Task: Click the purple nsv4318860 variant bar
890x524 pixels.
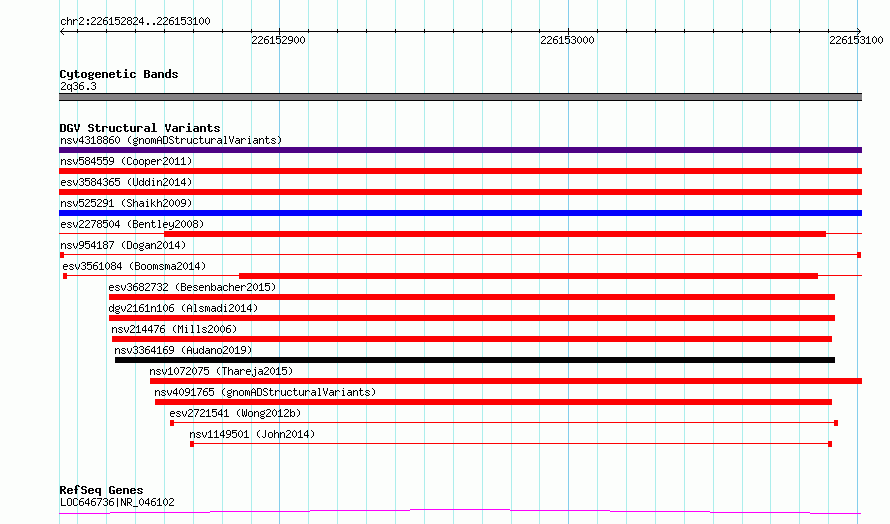Action: [460, 150]
